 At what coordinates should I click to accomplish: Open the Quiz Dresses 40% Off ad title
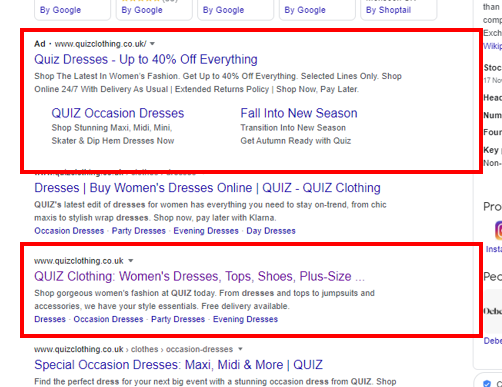[146, 59]
